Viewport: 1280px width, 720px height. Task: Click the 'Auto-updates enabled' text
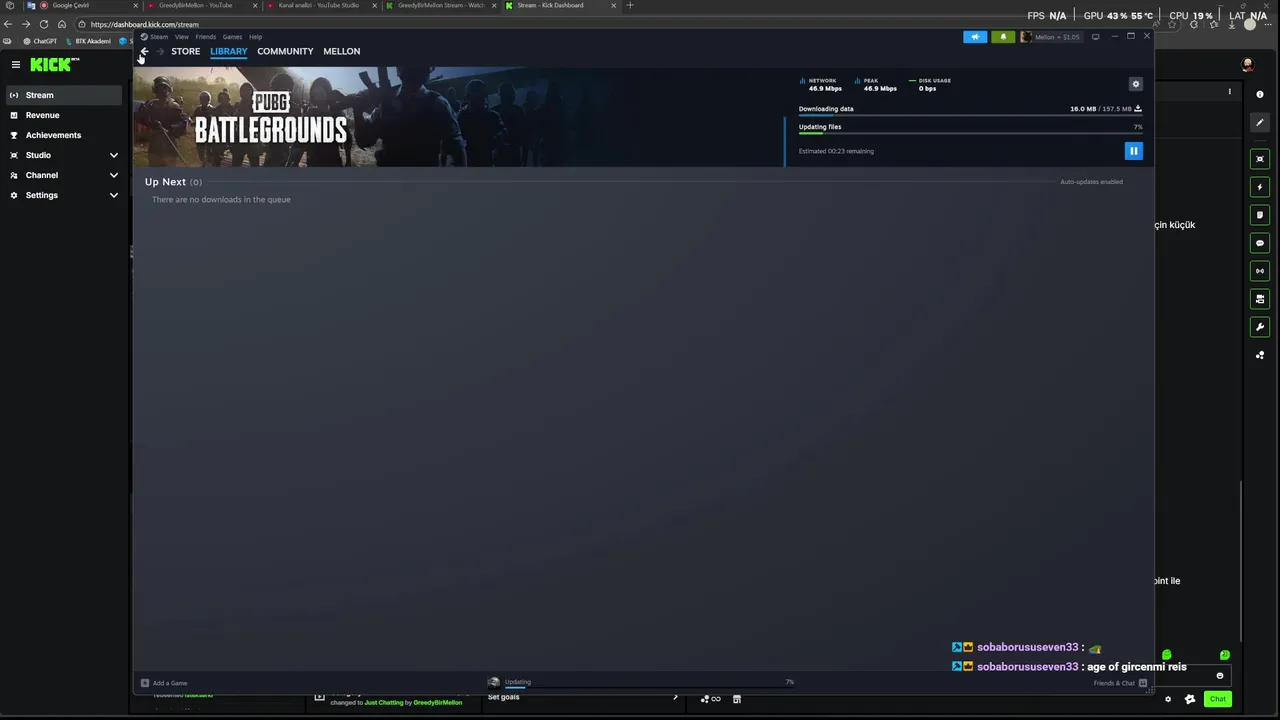pyautogui.click(x=1091, y=182)
